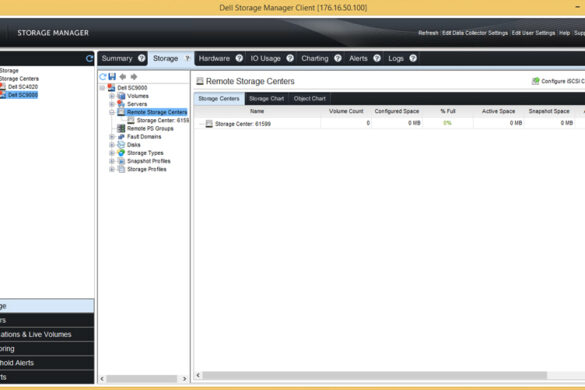Open Replications & Live Volumes navigation section
This screenshot has width=585, height=390.
point(47,334)
